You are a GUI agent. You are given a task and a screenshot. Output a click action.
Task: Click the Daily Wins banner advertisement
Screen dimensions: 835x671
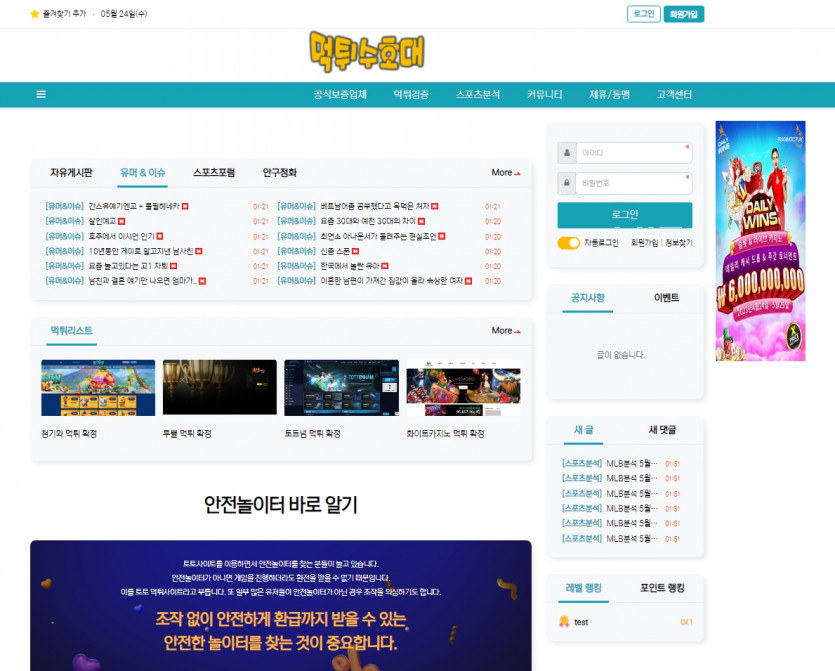tap(760, 240)
